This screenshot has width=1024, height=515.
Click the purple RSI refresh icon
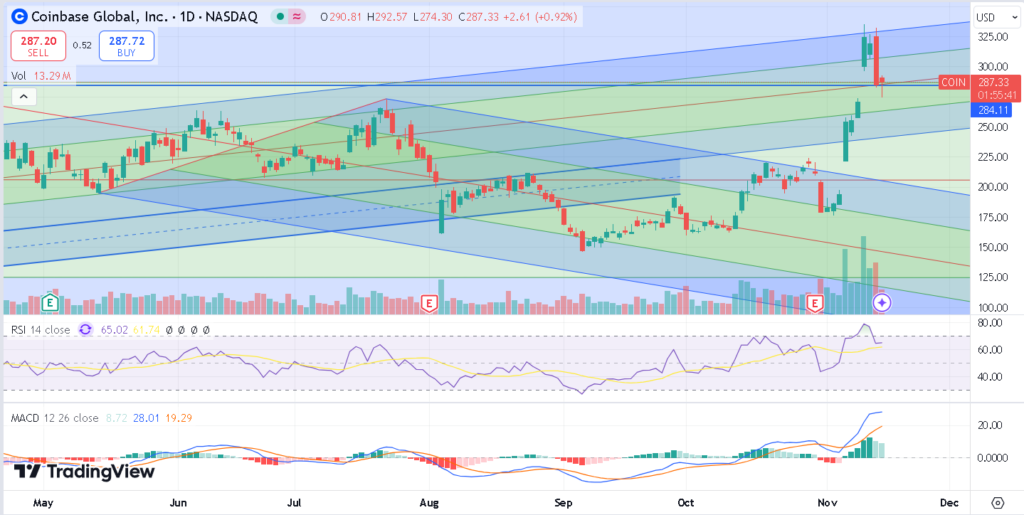tap(86, 330)
